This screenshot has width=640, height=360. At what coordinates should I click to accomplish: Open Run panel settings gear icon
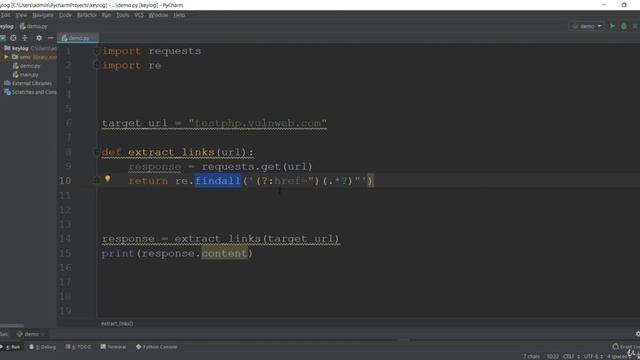pyautogui.click(x=638, y=333)
